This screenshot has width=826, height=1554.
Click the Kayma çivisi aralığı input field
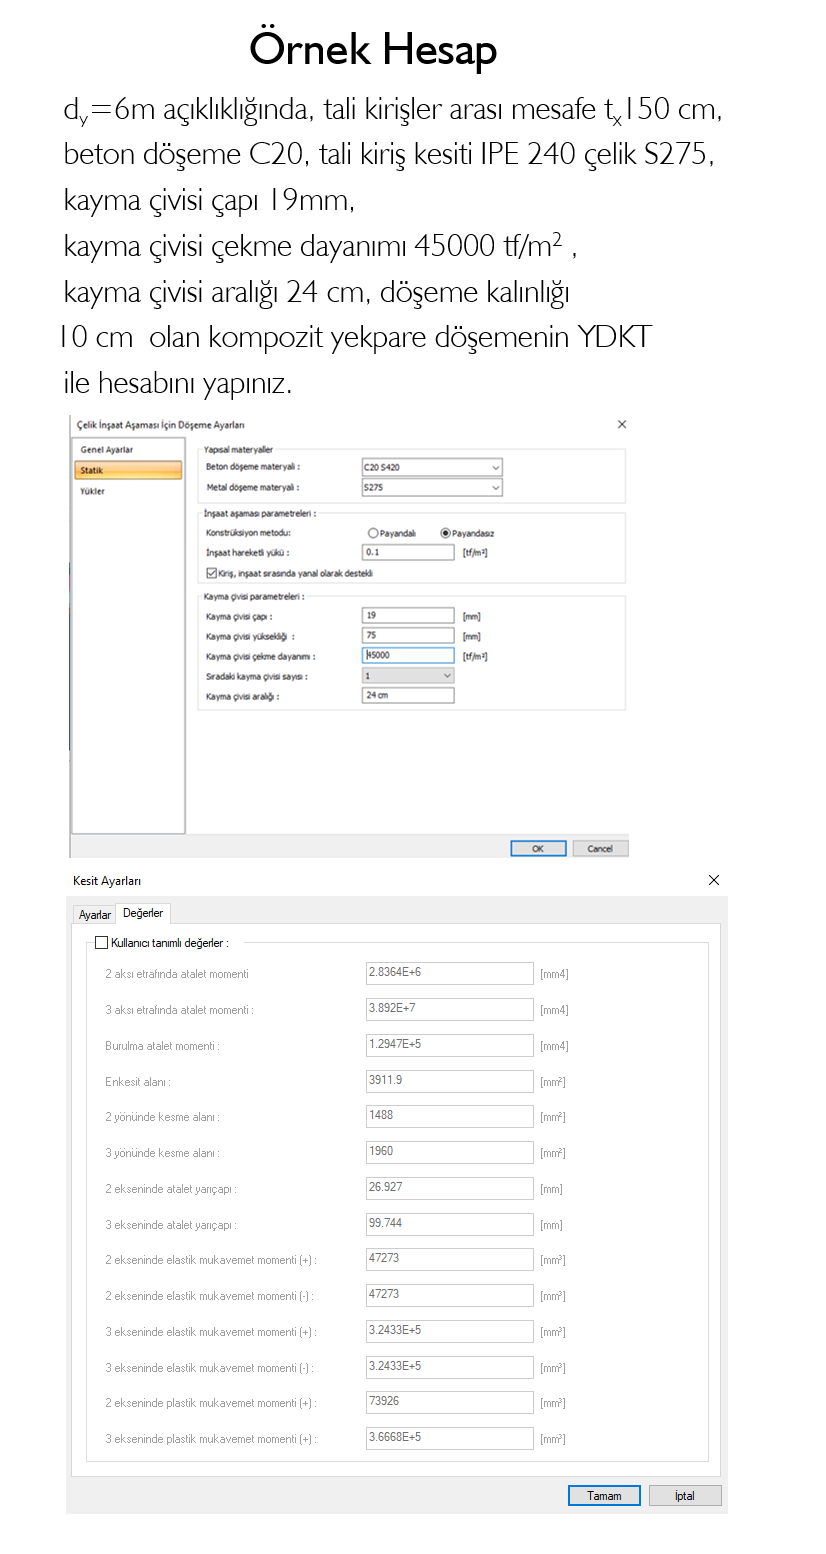[408, 696]
